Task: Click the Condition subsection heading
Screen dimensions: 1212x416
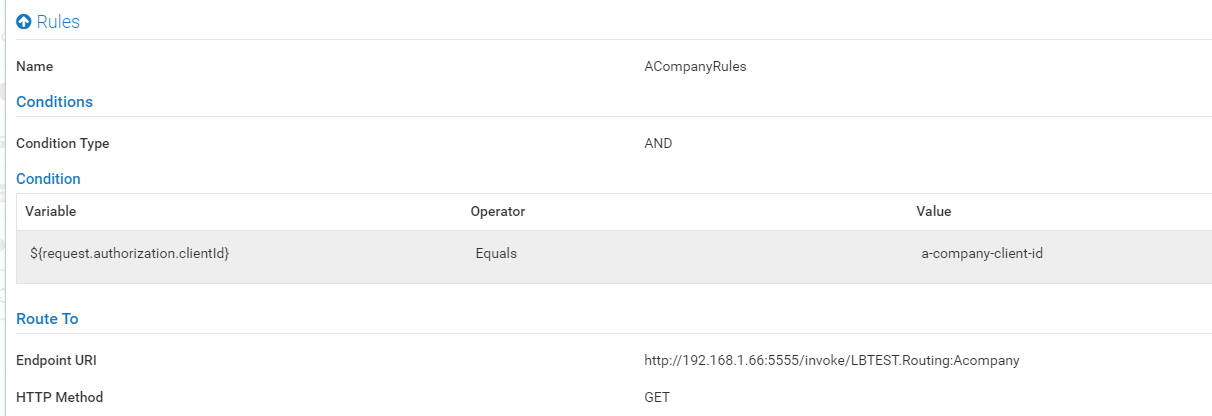Action: tap(48, 179)
